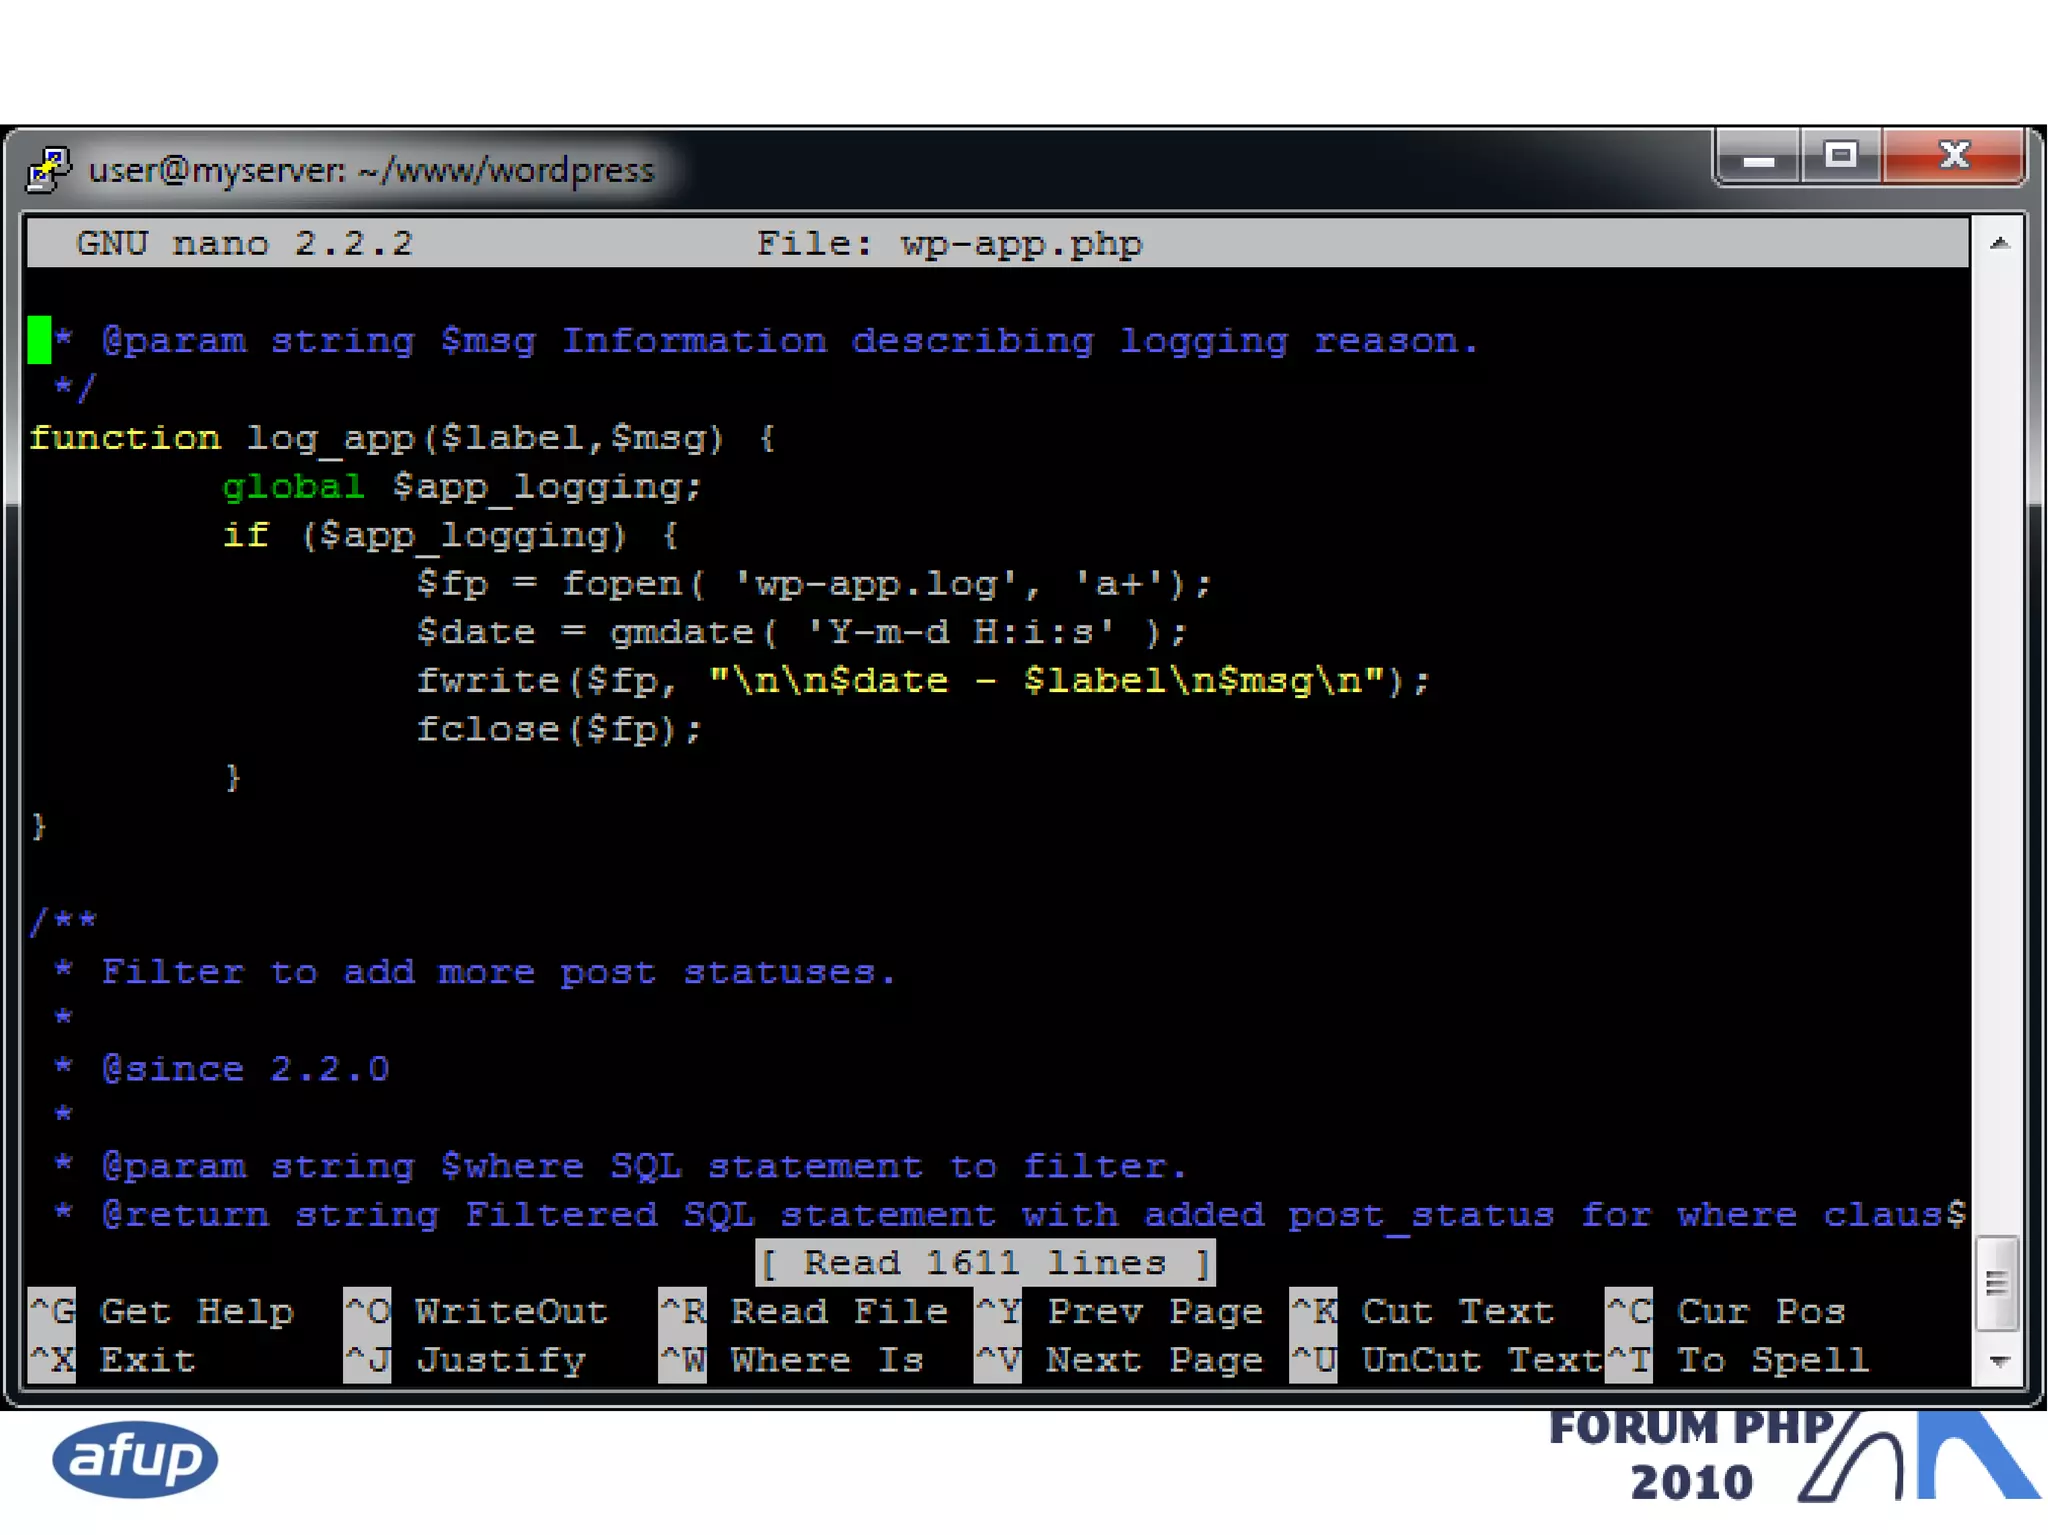Click the 'Read 1611 lines' status message
The width and height of the screenshot is (2048, 1535).
[x=985, y=1263]
